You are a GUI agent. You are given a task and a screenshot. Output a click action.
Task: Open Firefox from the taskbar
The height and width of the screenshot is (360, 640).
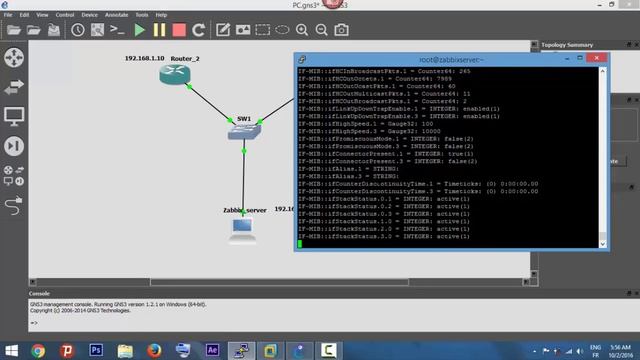(x=154, y=351)
